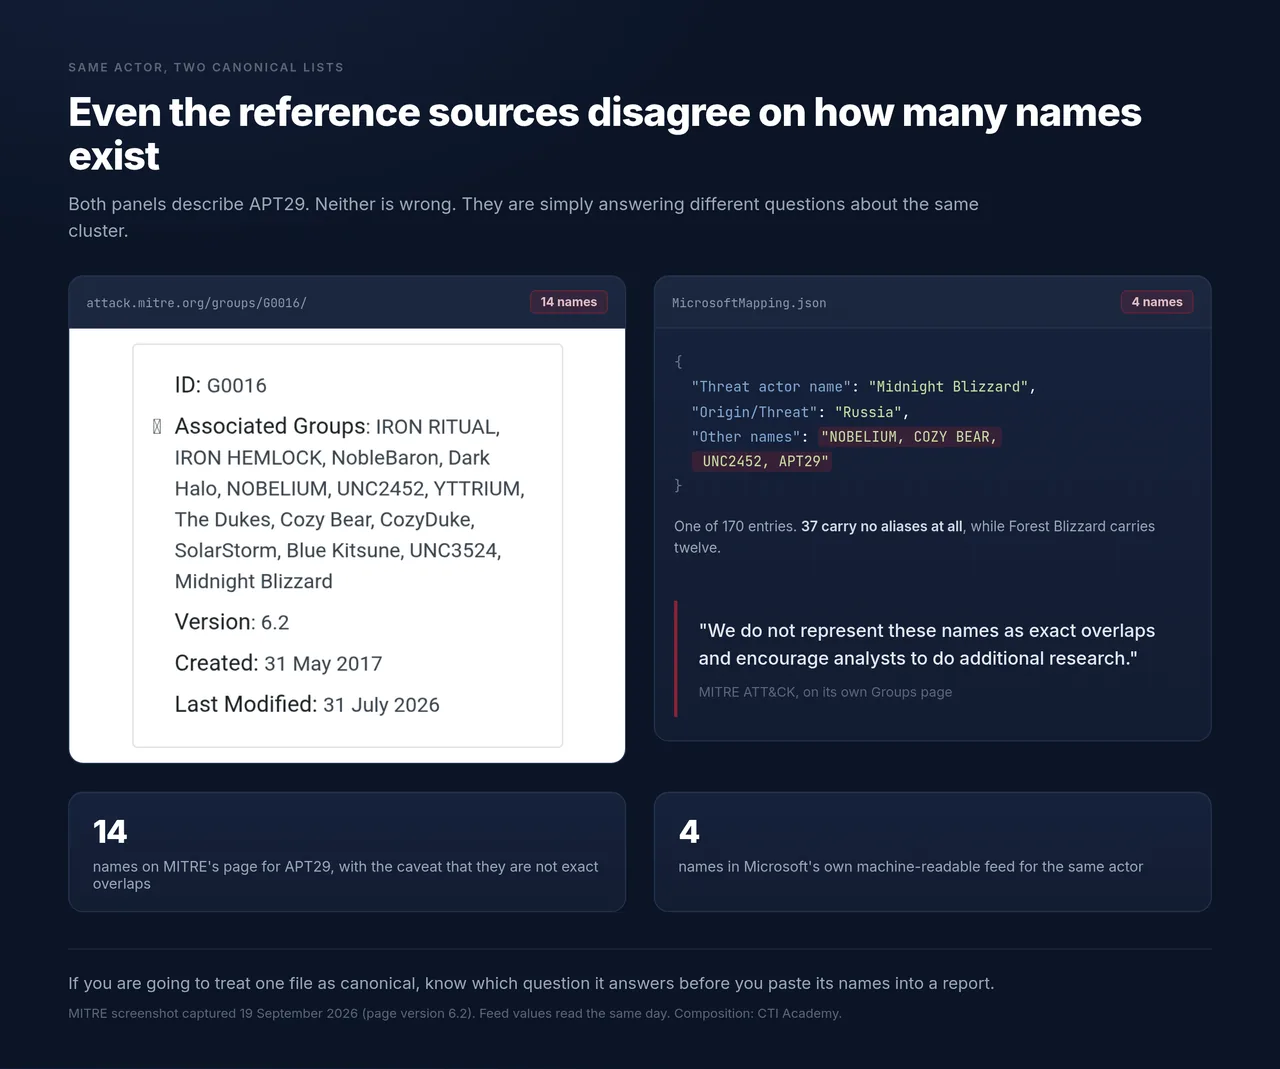Click the "MITRE ATT&CK, on its own Groups page" attribution
The width and height of the screenshot is (1280, 1069).
point(825,692)
